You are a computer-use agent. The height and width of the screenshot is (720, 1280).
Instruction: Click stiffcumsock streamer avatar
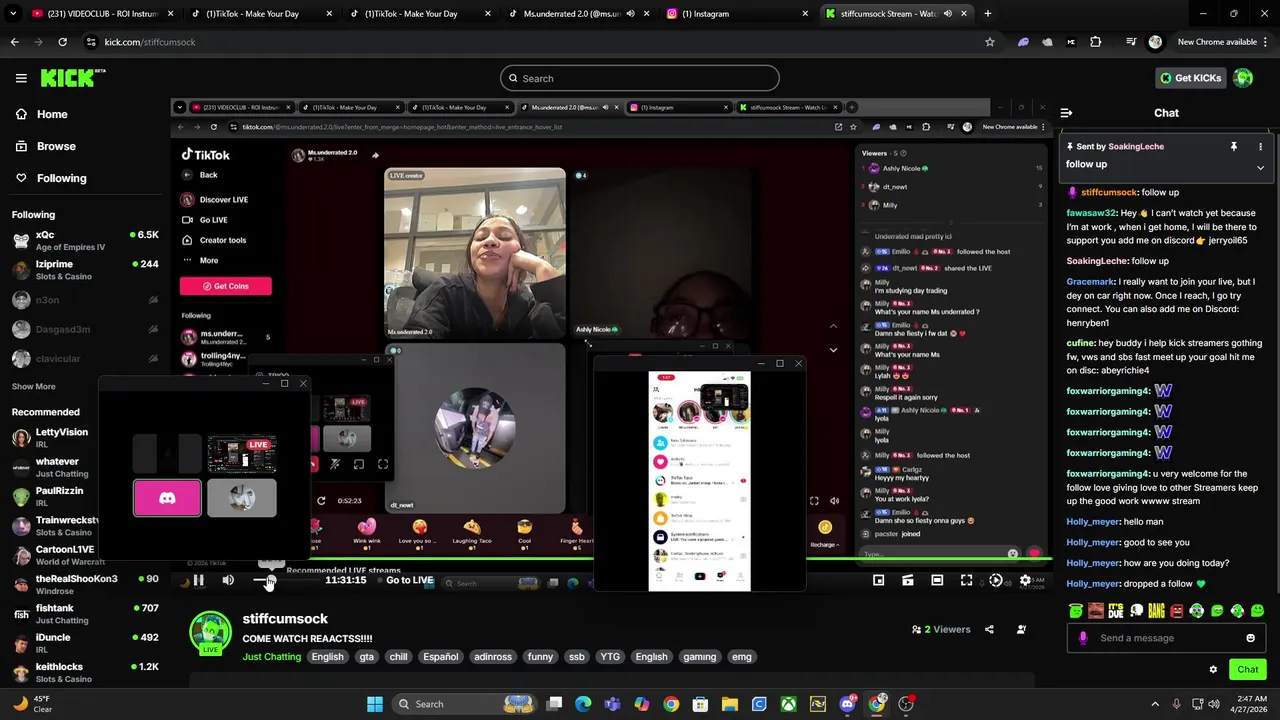211,634
